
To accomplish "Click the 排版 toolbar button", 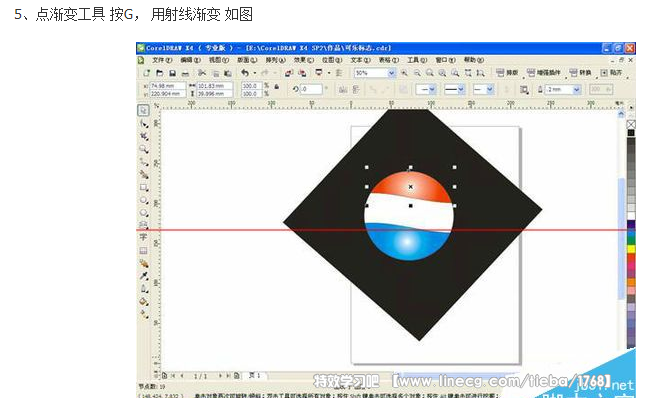I will 507,73.
